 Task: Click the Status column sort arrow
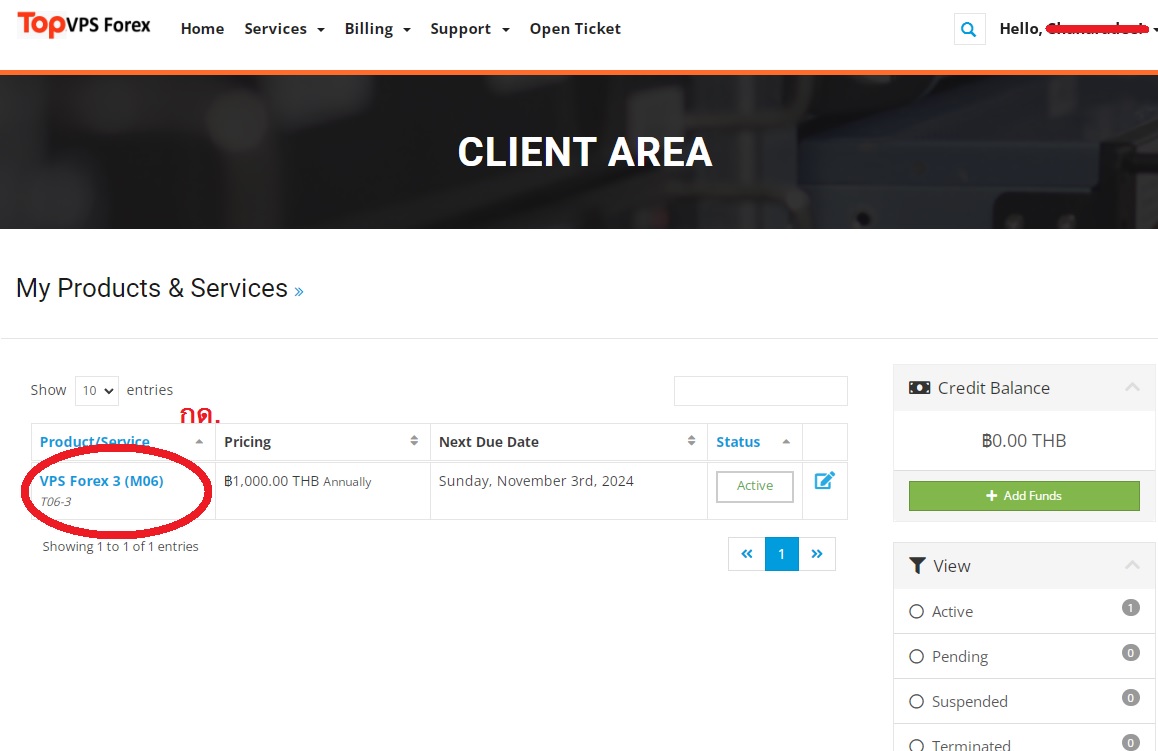pos(786,442)
